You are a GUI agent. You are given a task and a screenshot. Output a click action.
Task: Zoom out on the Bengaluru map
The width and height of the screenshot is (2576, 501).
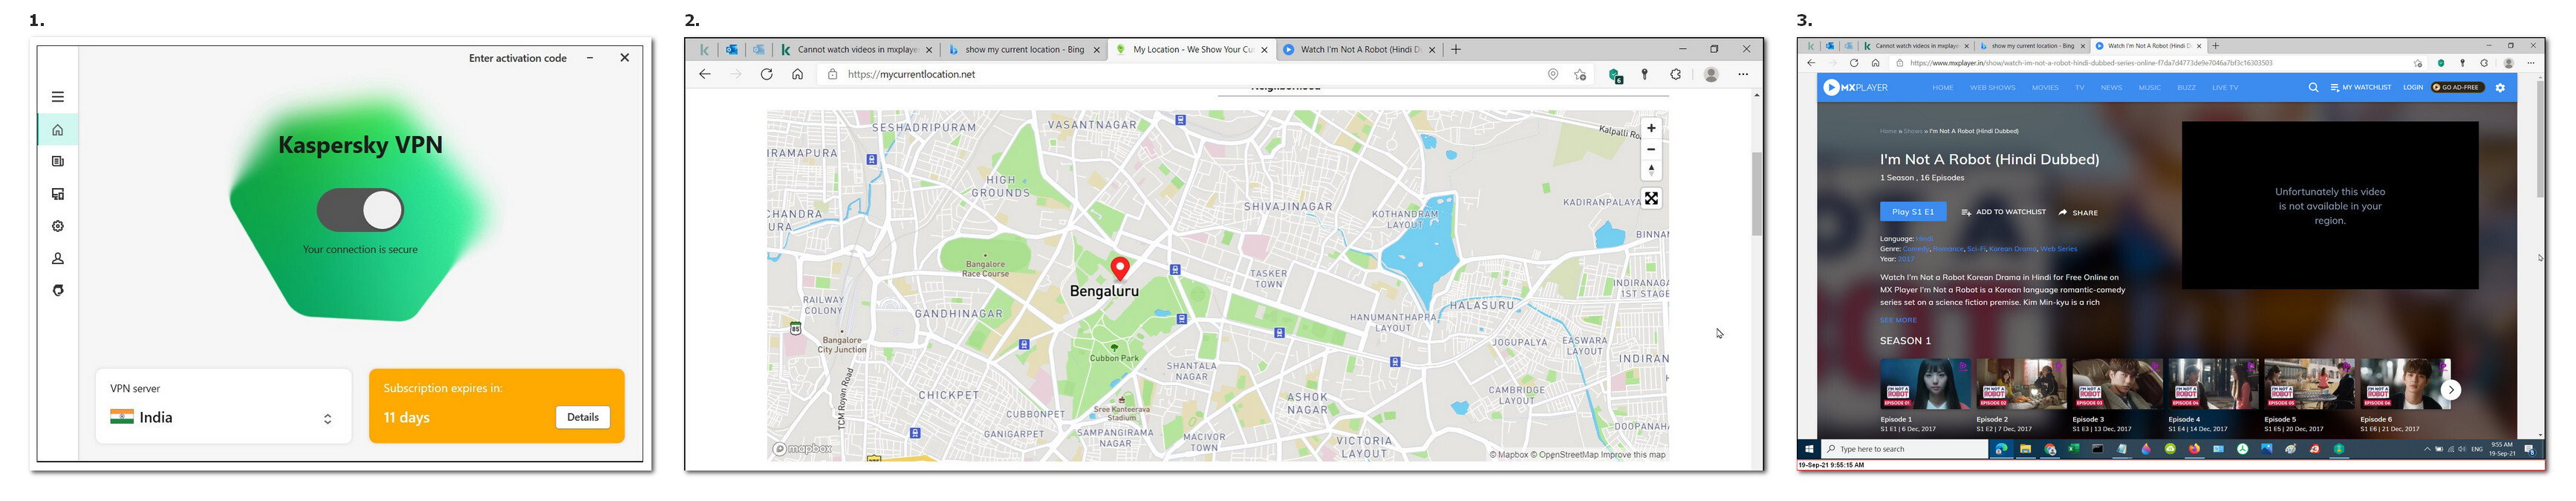coord(1651,149)
